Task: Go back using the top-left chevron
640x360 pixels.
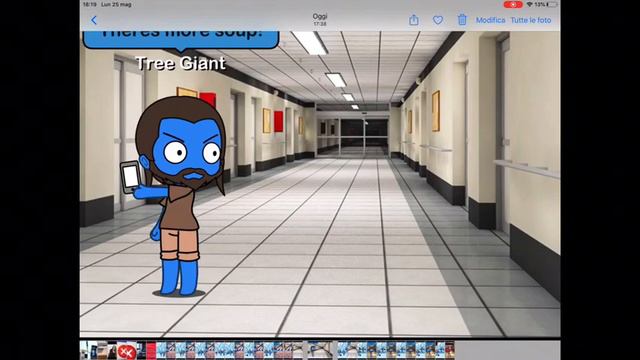Action: tap(94, 20)
